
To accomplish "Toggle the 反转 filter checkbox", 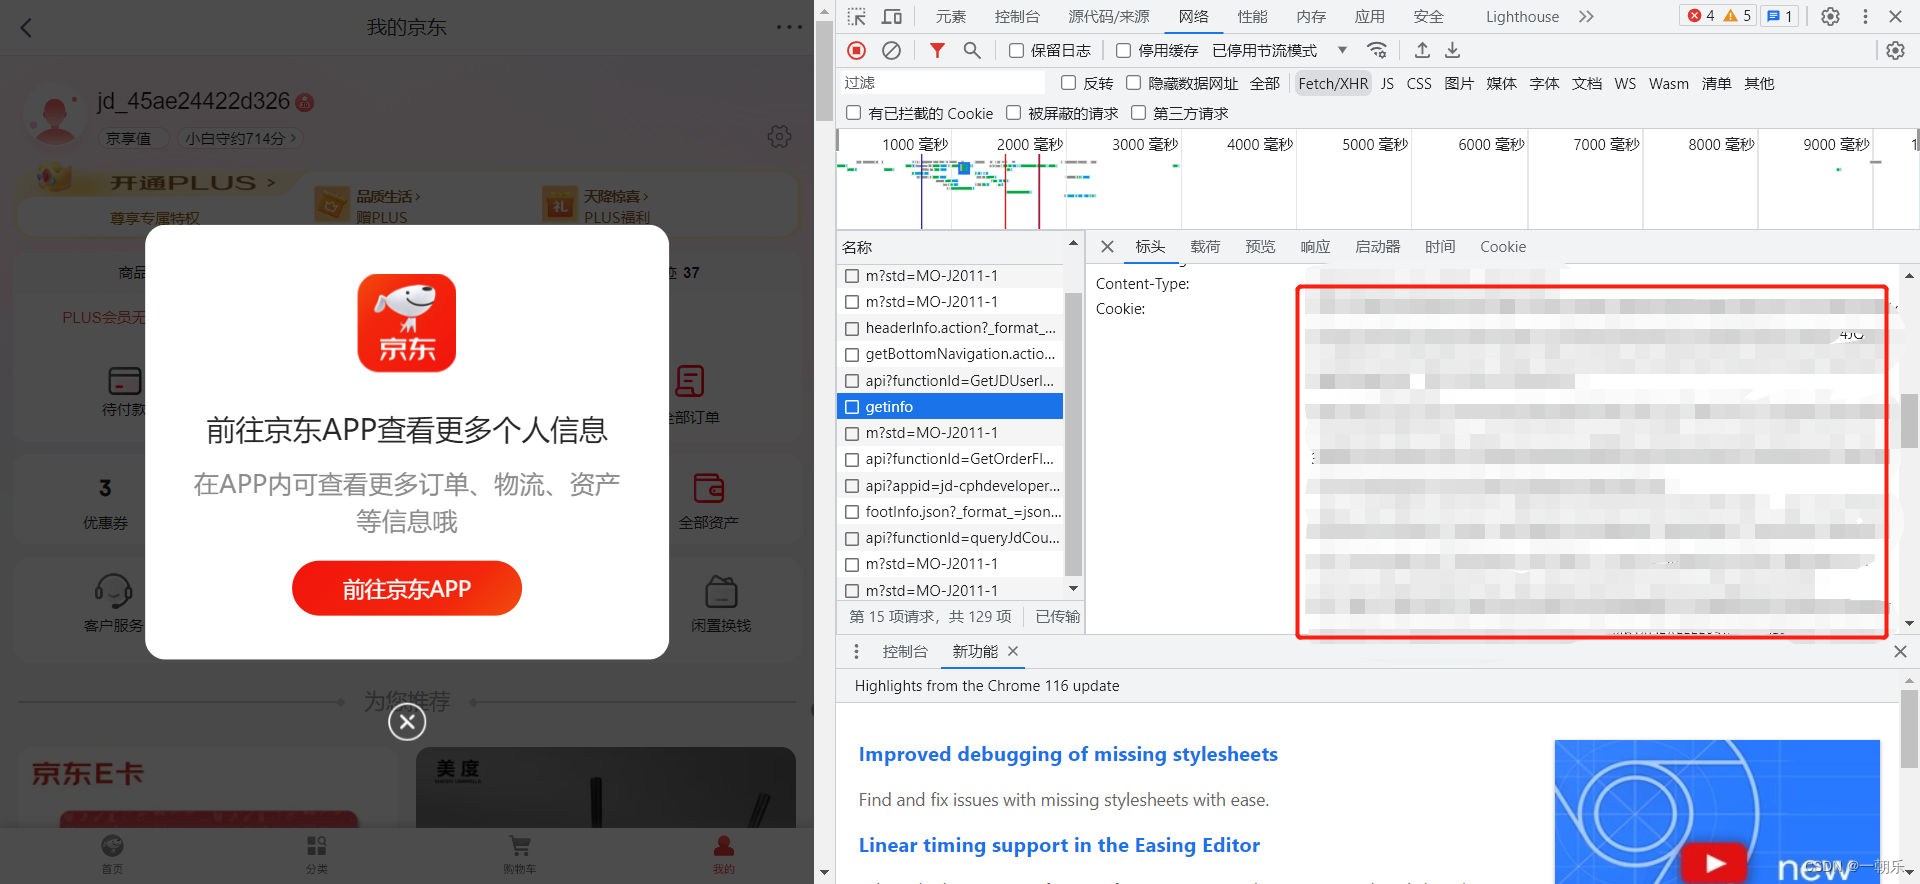I will pyautogui.click(x=1068, y=83).
